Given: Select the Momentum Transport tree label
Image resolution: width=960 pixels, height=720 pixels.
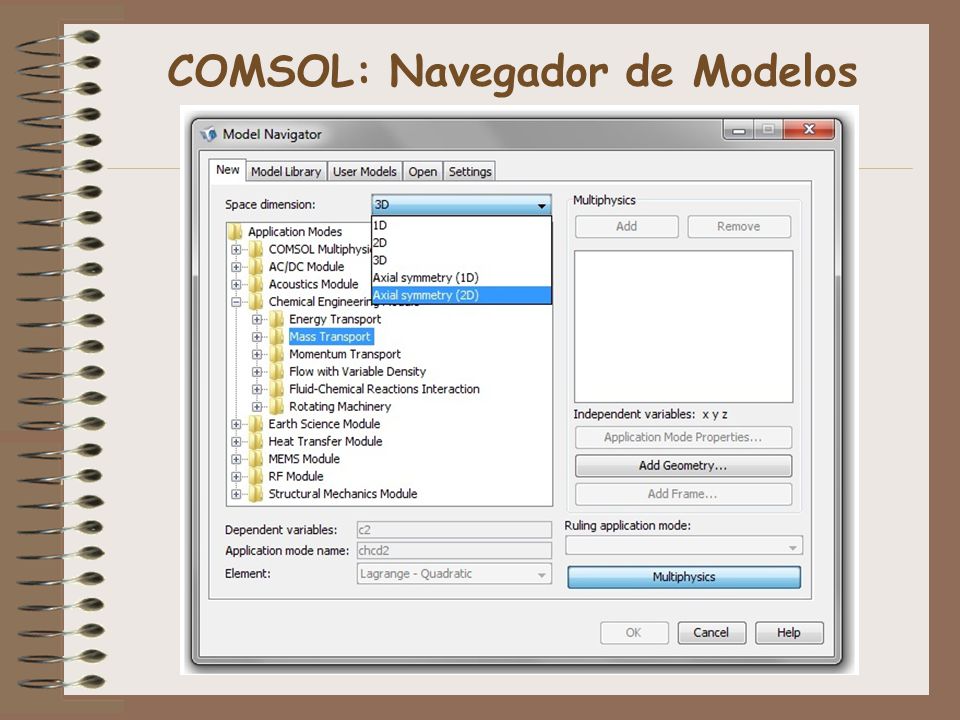Looking at the screenshot, I should [x=345, y=354].
